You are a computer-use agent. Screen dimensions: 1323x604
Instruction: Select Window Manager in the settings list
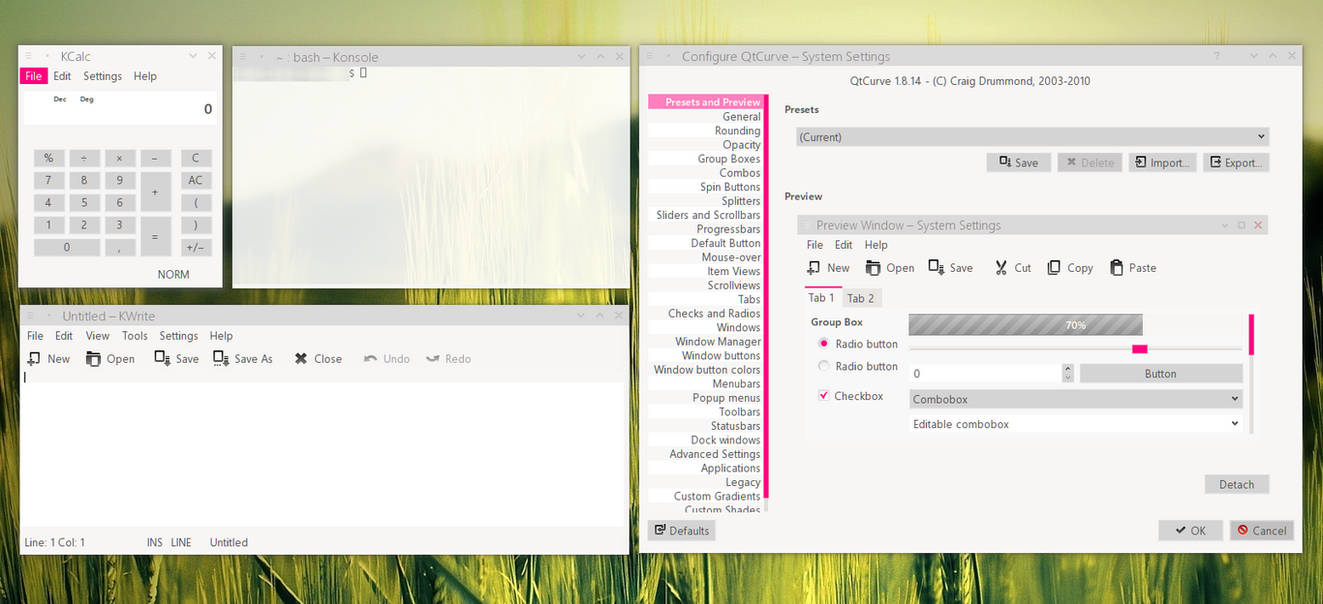coord(718,341)
